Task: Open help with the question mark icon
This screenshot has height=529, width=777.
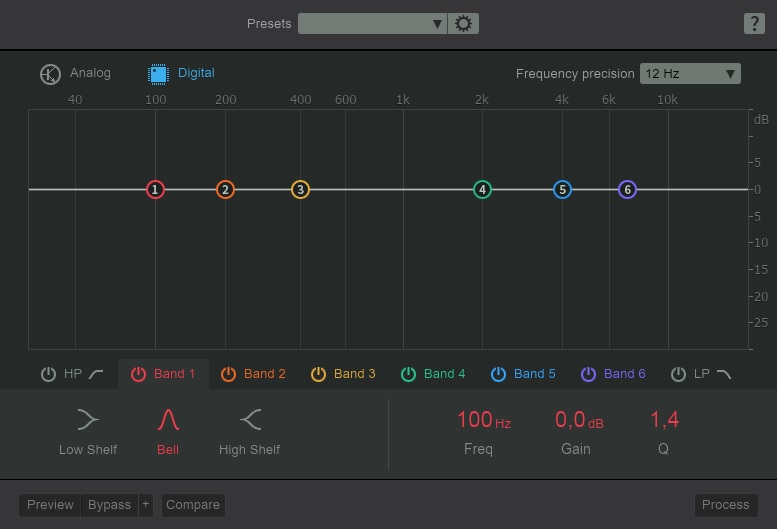Action: (754, 24)
